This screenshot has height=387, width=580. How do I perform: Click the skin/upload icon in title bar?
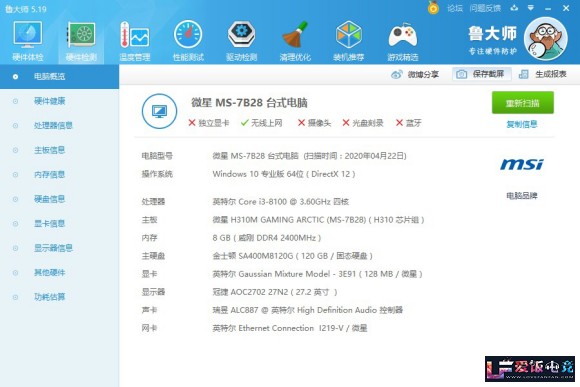pyautogui.click(x=514, y=8)
